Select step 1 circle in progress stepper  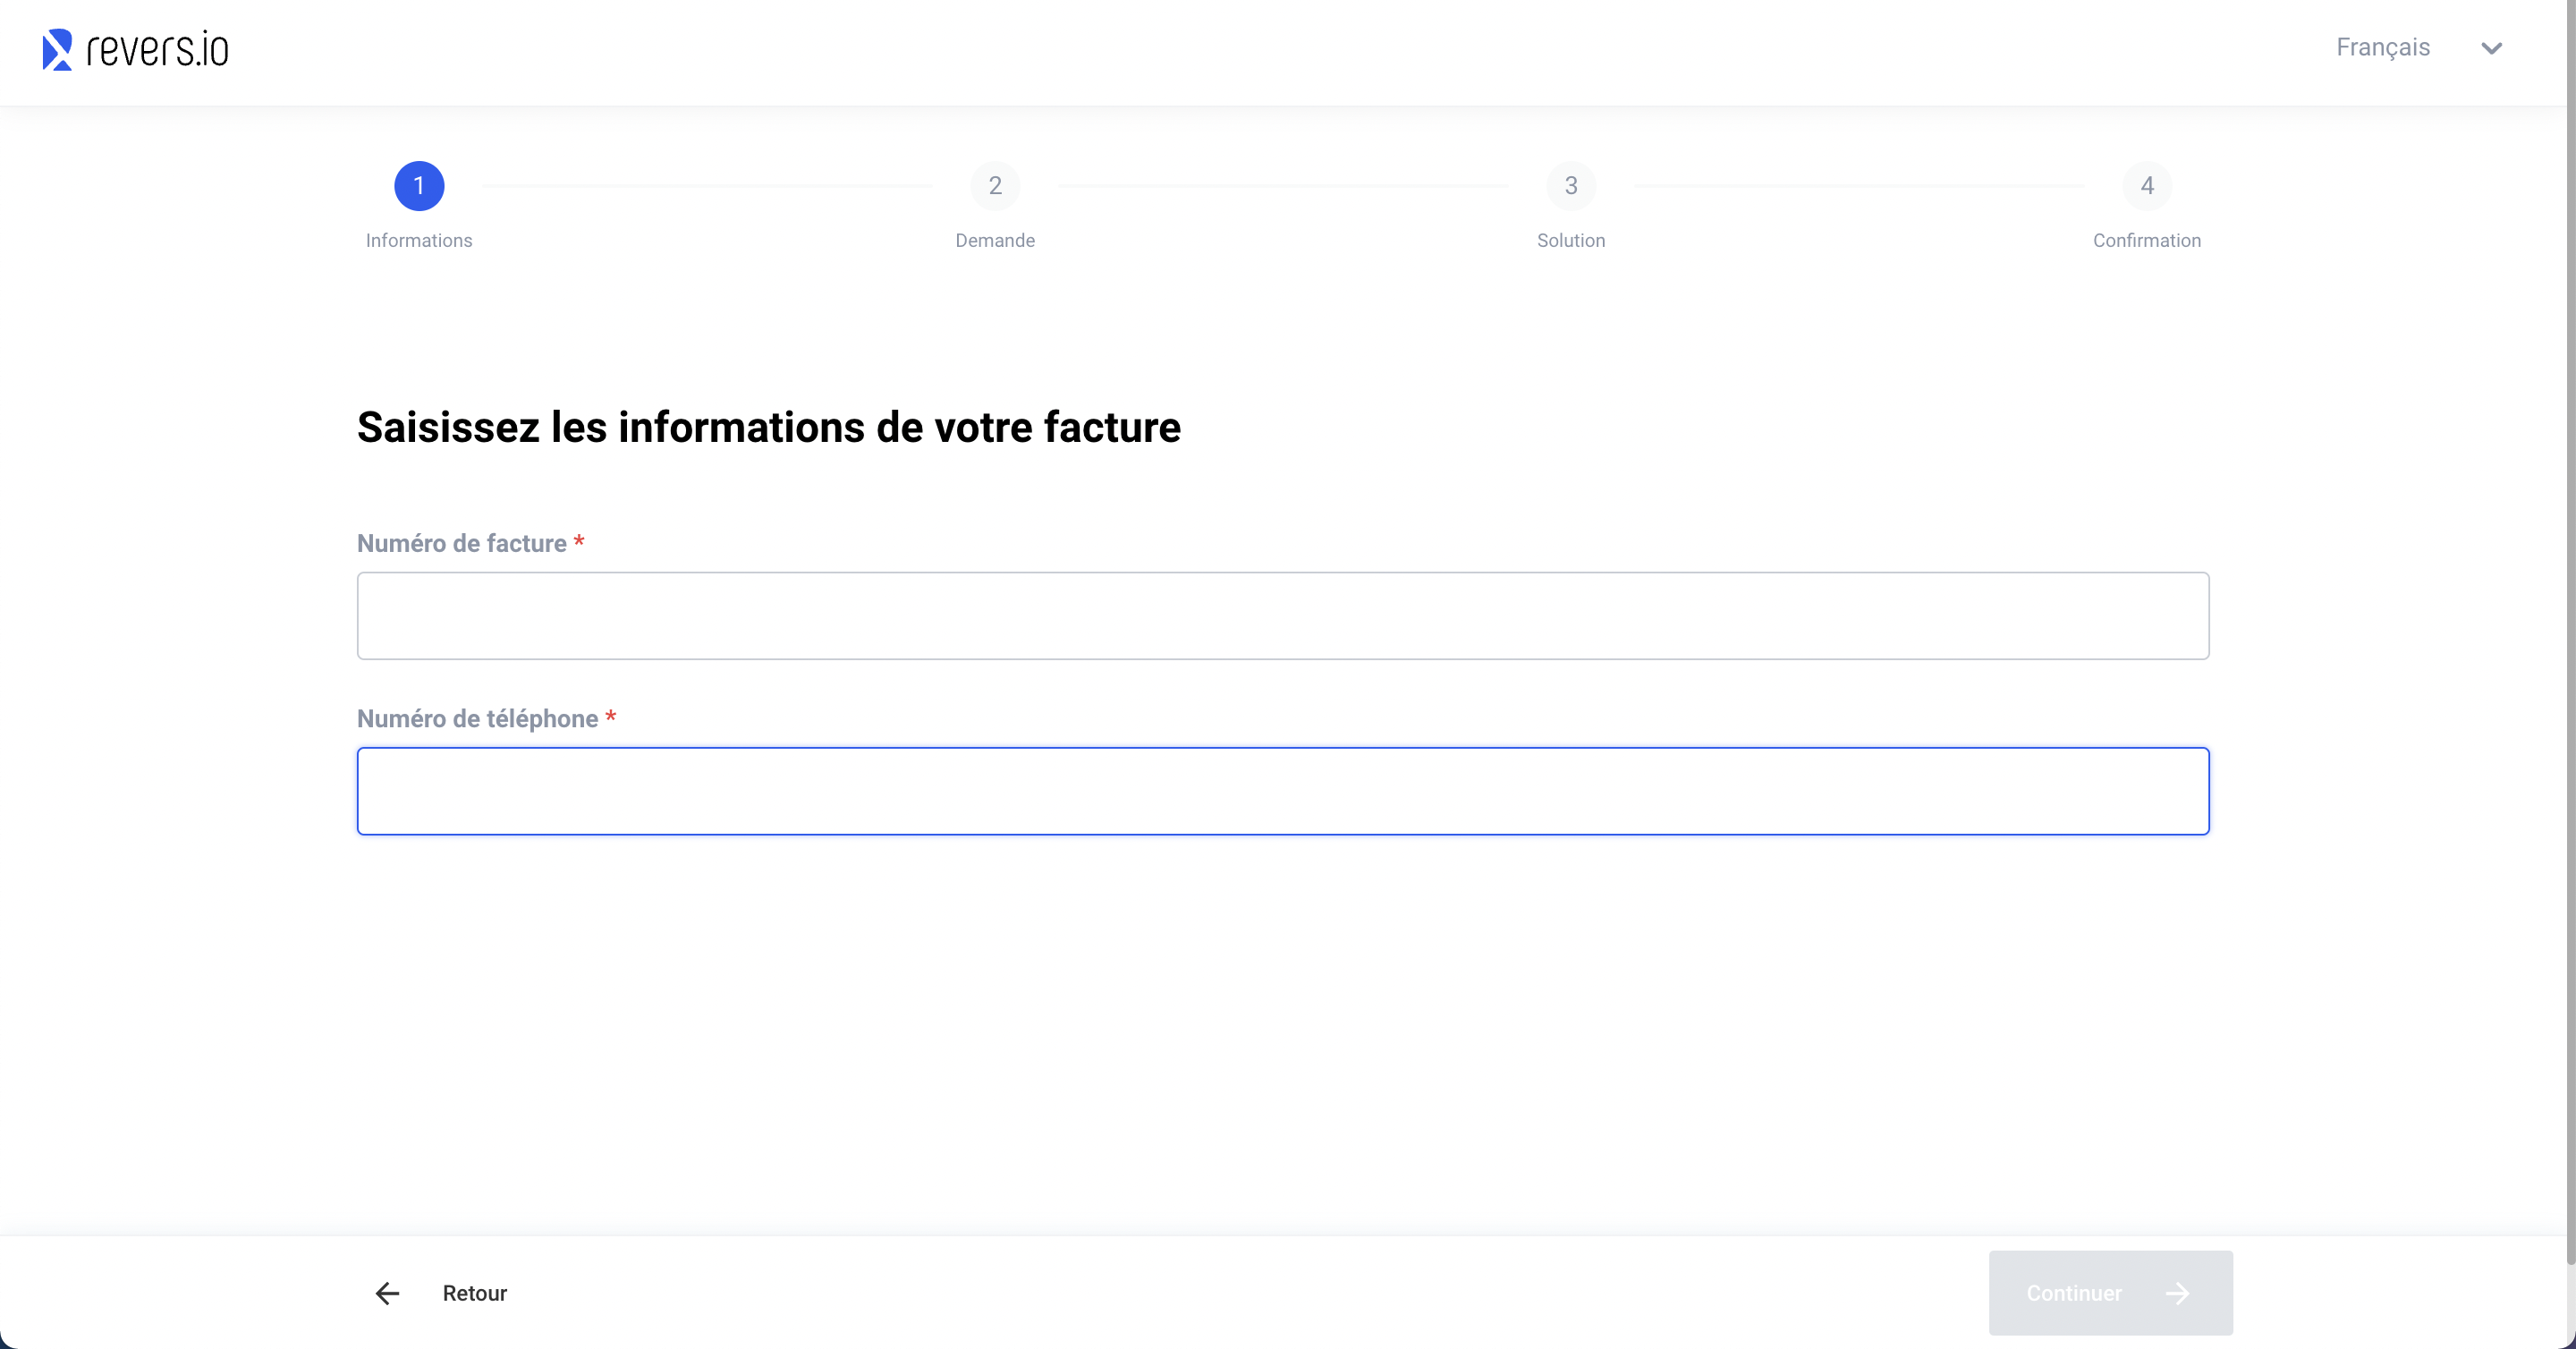point(419,186)
